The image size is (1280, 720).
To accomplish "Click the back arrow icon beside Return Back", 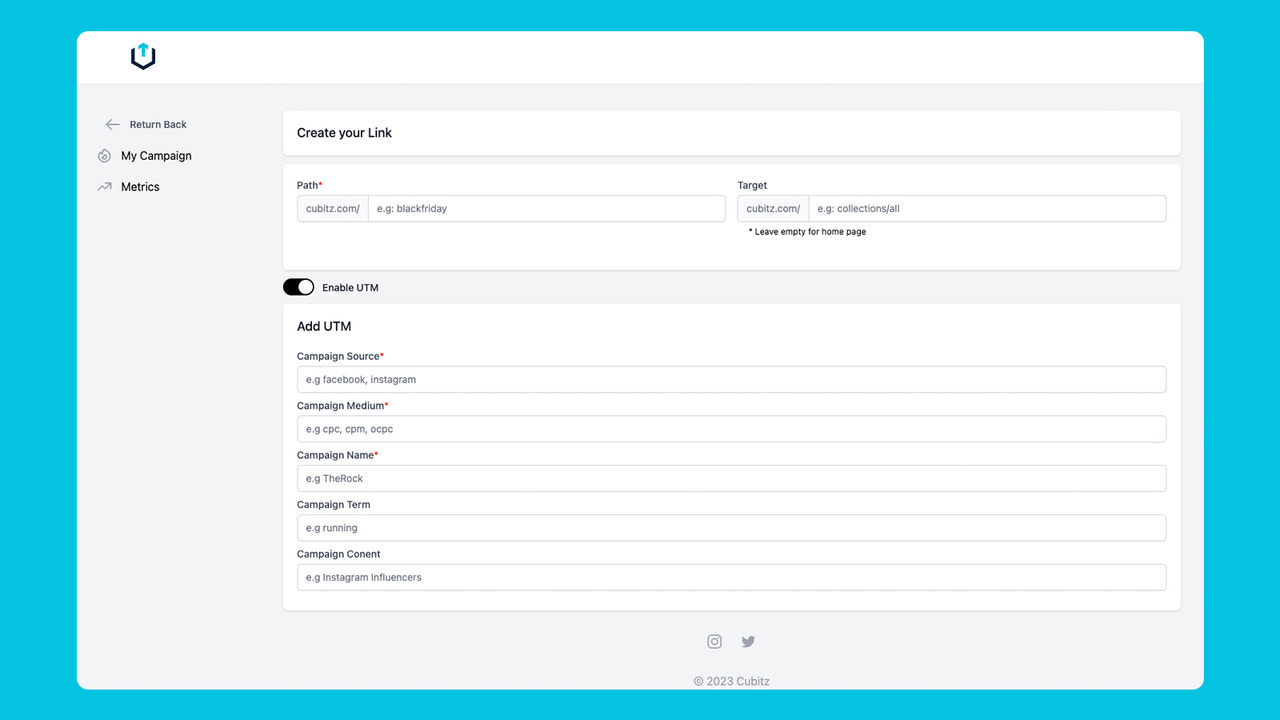I will (x=112, y=124).
